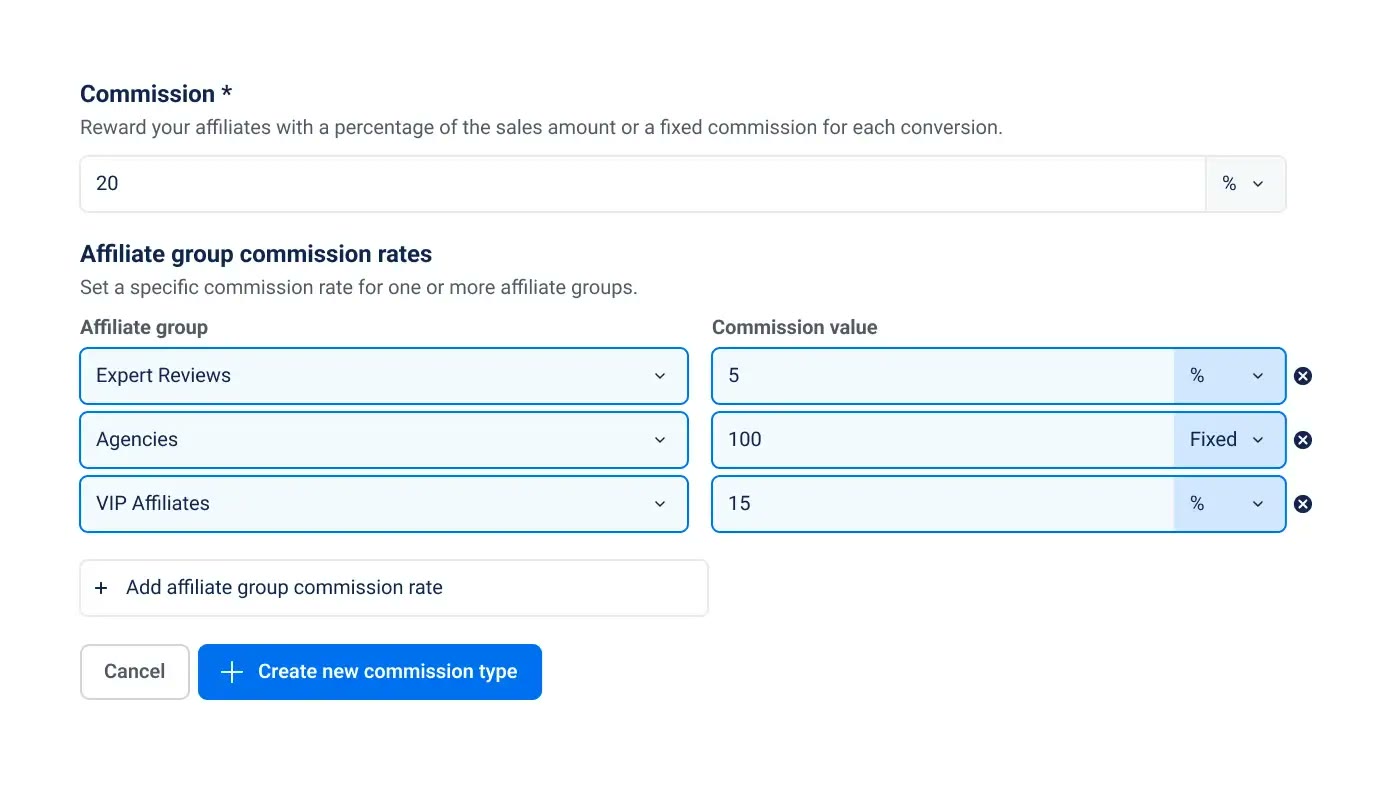Click the VIP Affiliates value field showing 15
The height and width of the screenshot is (788, 1400).
click(x=943, y=504)
